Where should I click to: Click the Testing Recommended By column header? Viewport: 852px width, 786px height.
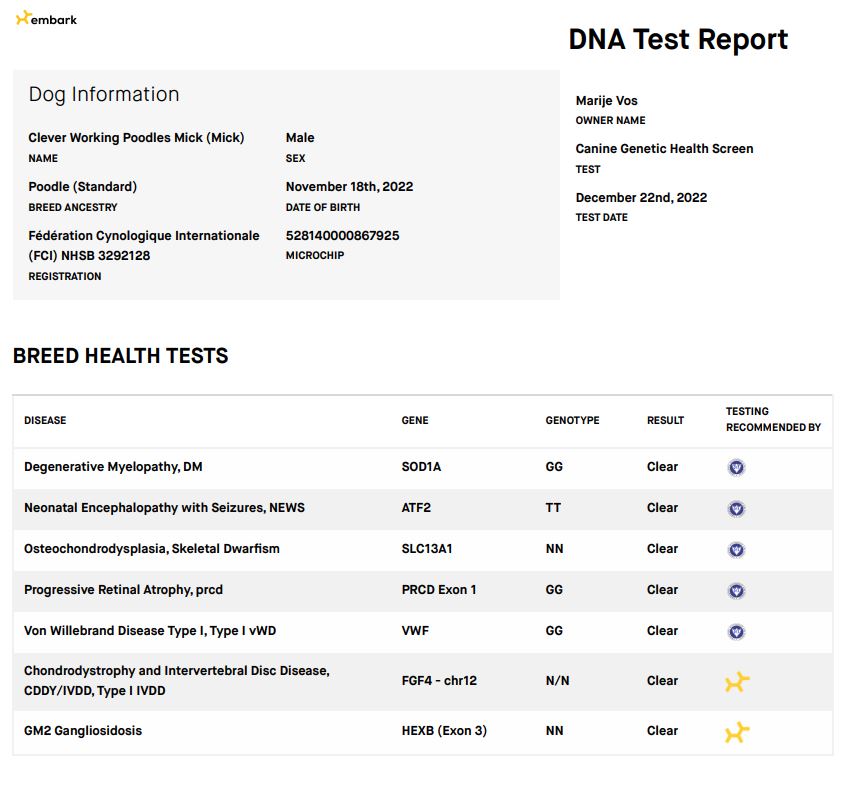772,419
